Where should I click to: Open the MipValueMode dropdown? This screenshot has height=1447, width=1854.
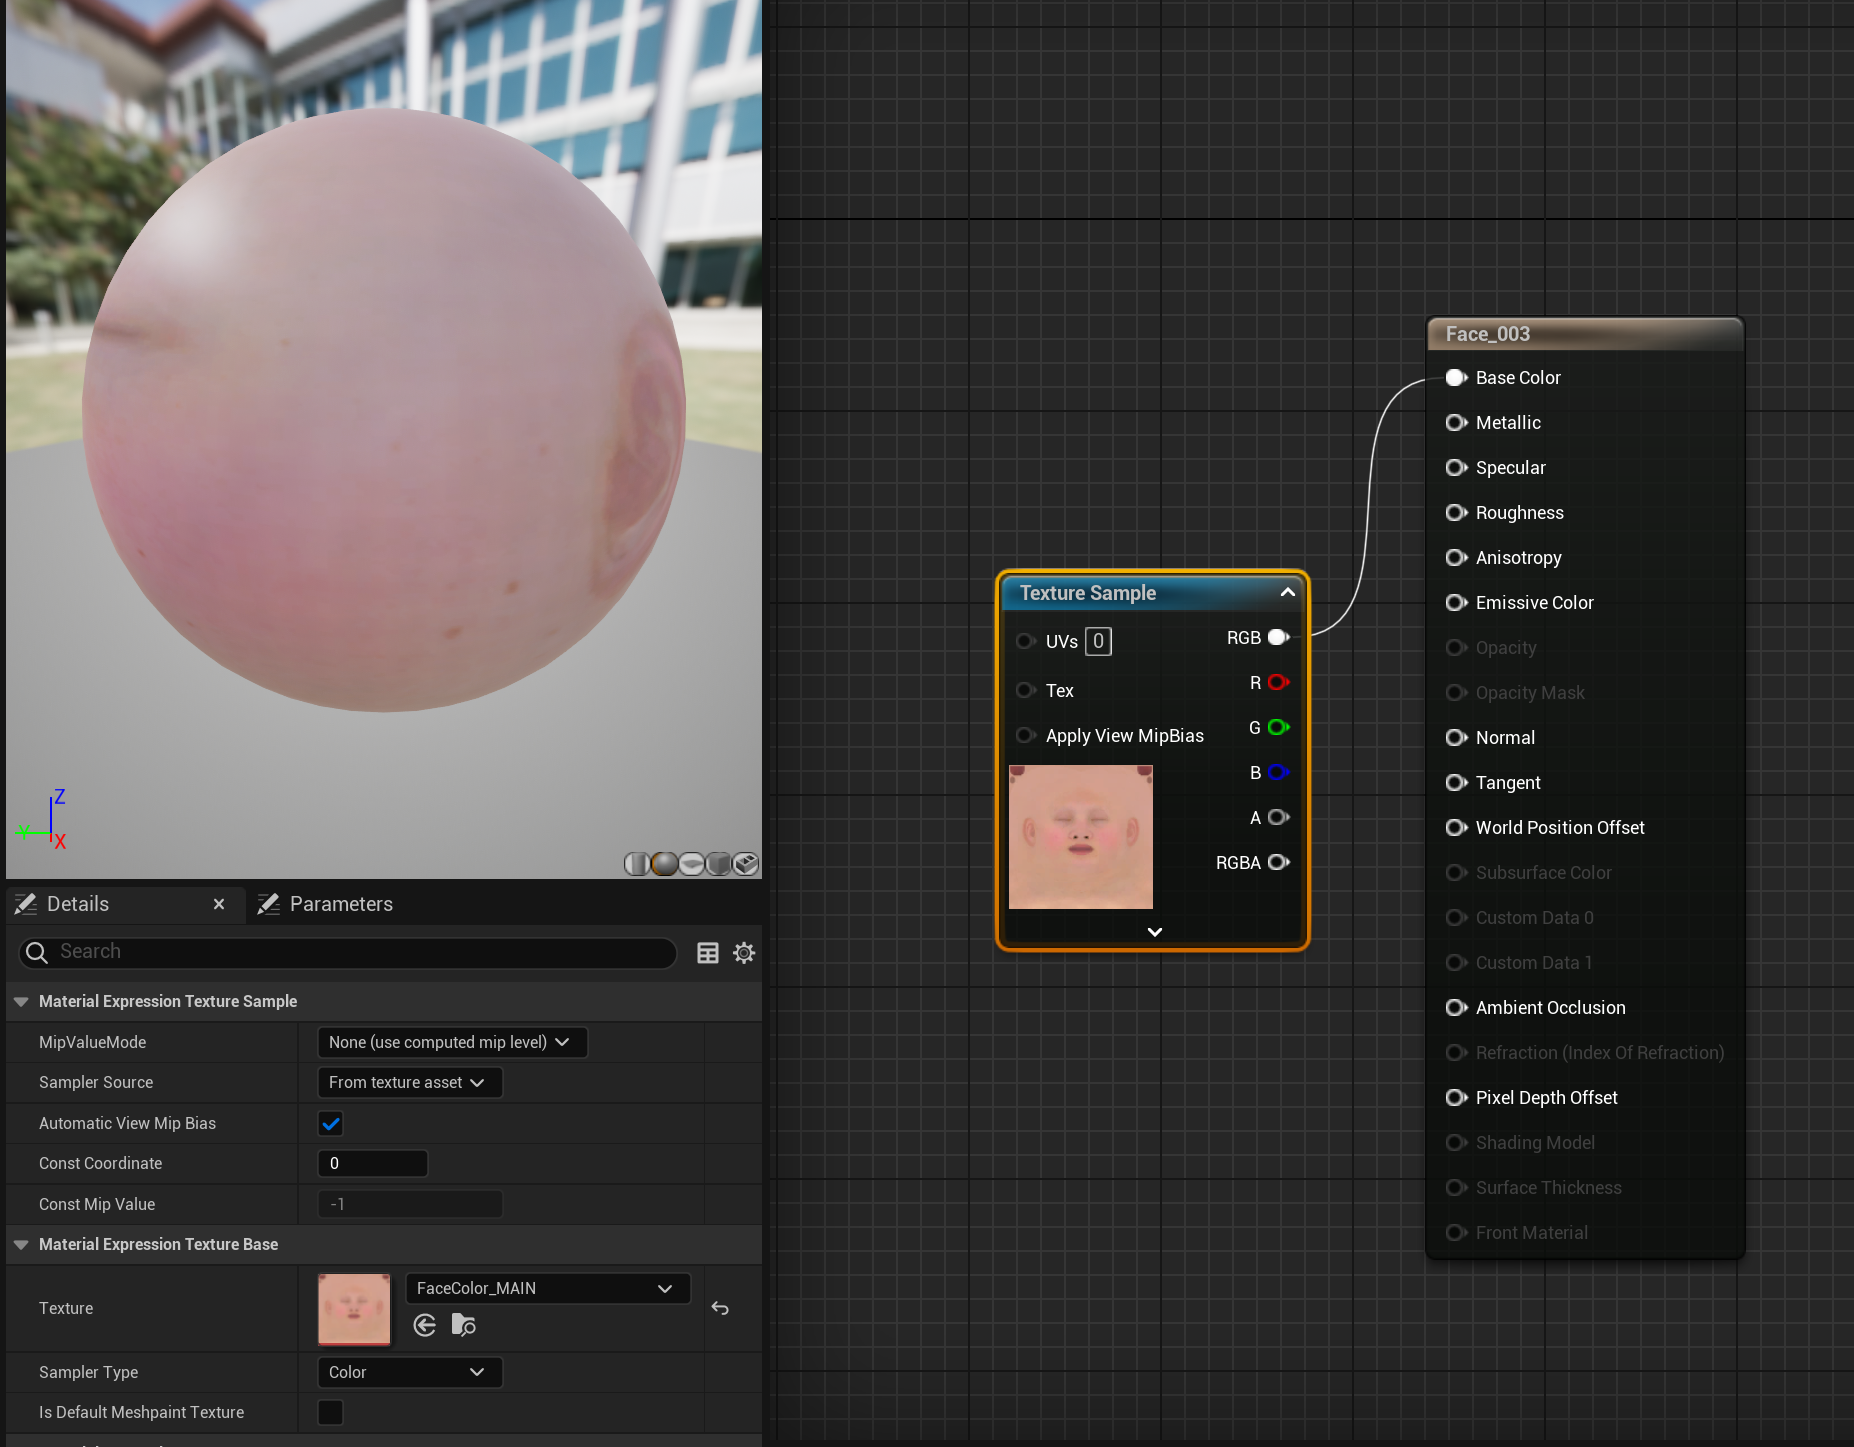pos(451,1041)
